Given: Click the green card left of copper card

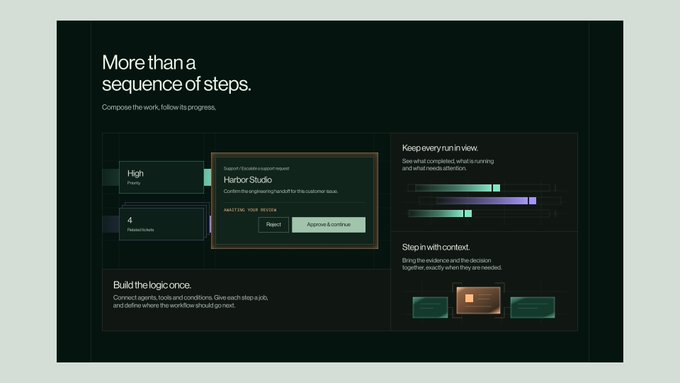Looking at the screenshot, I should [430, 308].
